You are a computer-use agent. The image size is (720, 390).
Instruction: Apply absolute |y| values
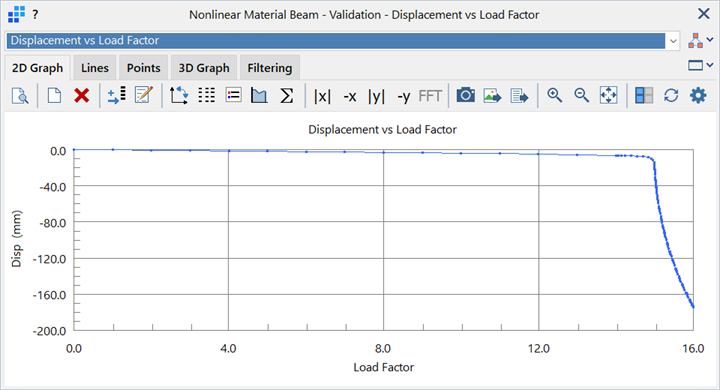(376, 96)
